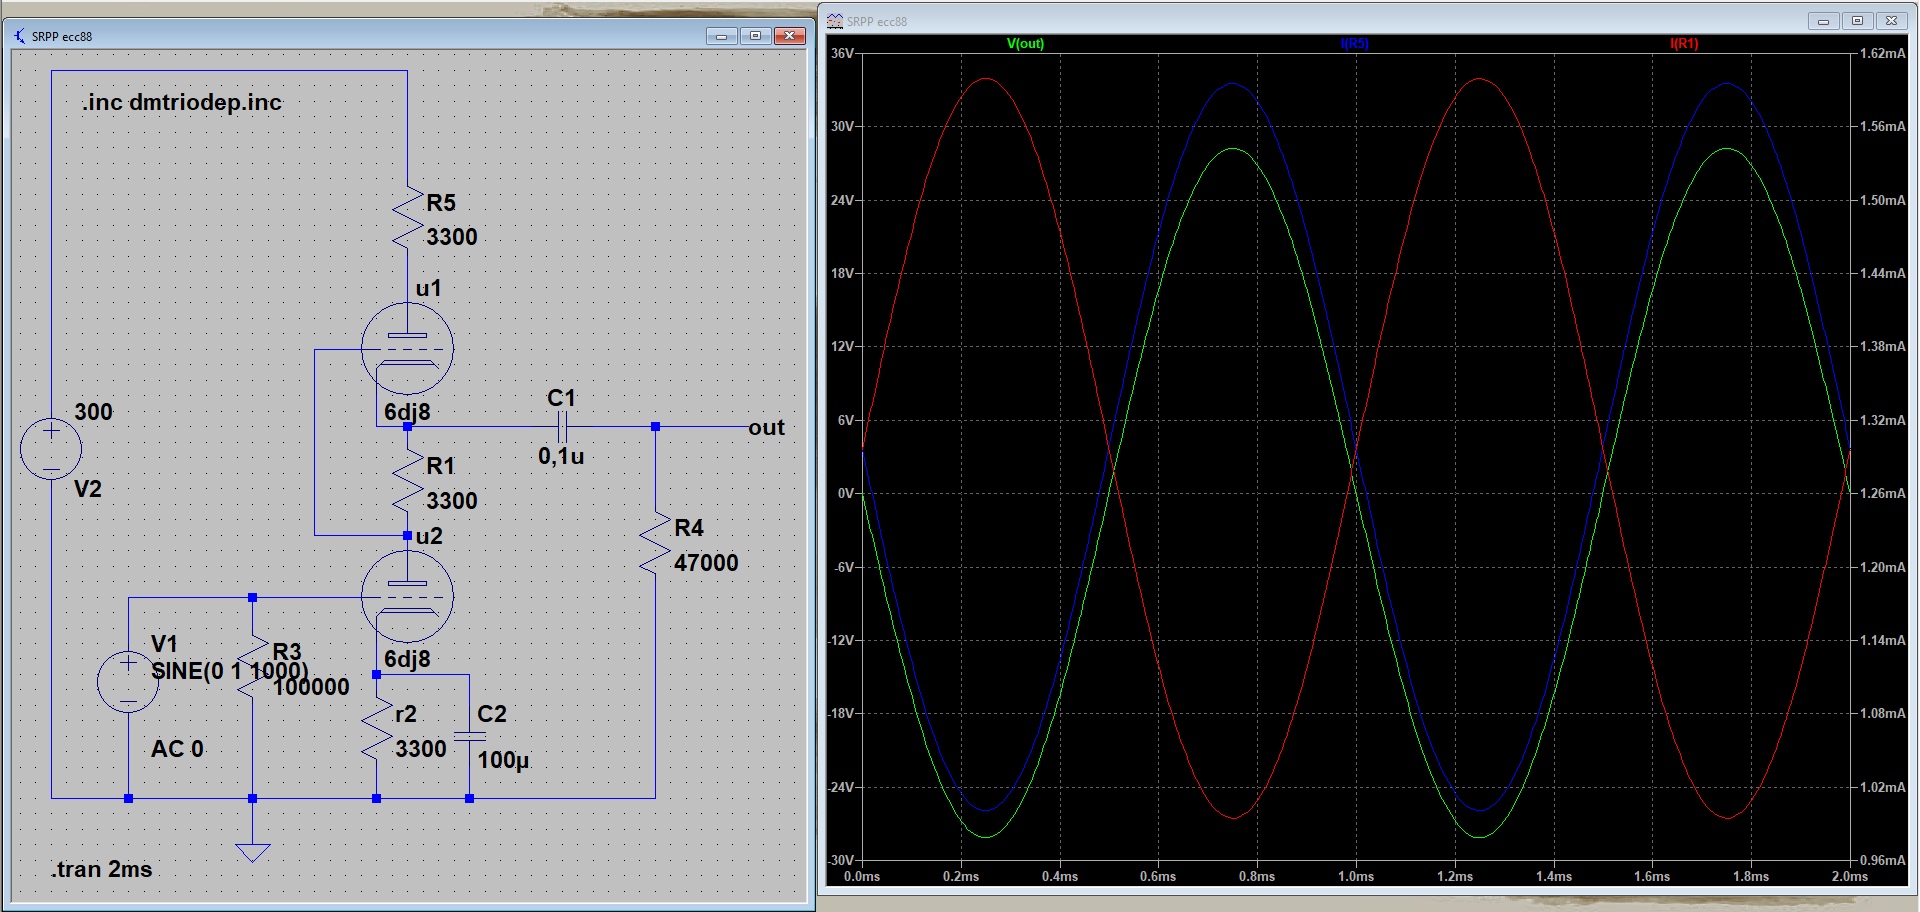Select the lower triode tube u2
This screenshot has height=912, width=1920.
click(x=407, y=597)
